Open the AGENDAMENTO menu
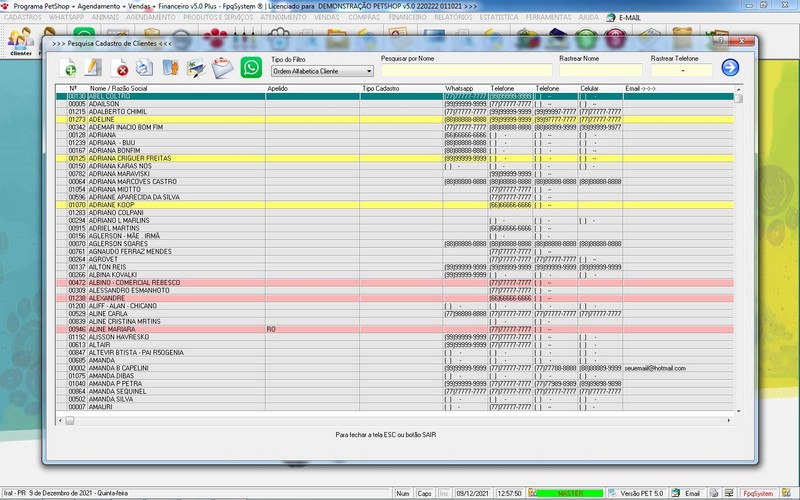 pos(151,17)
